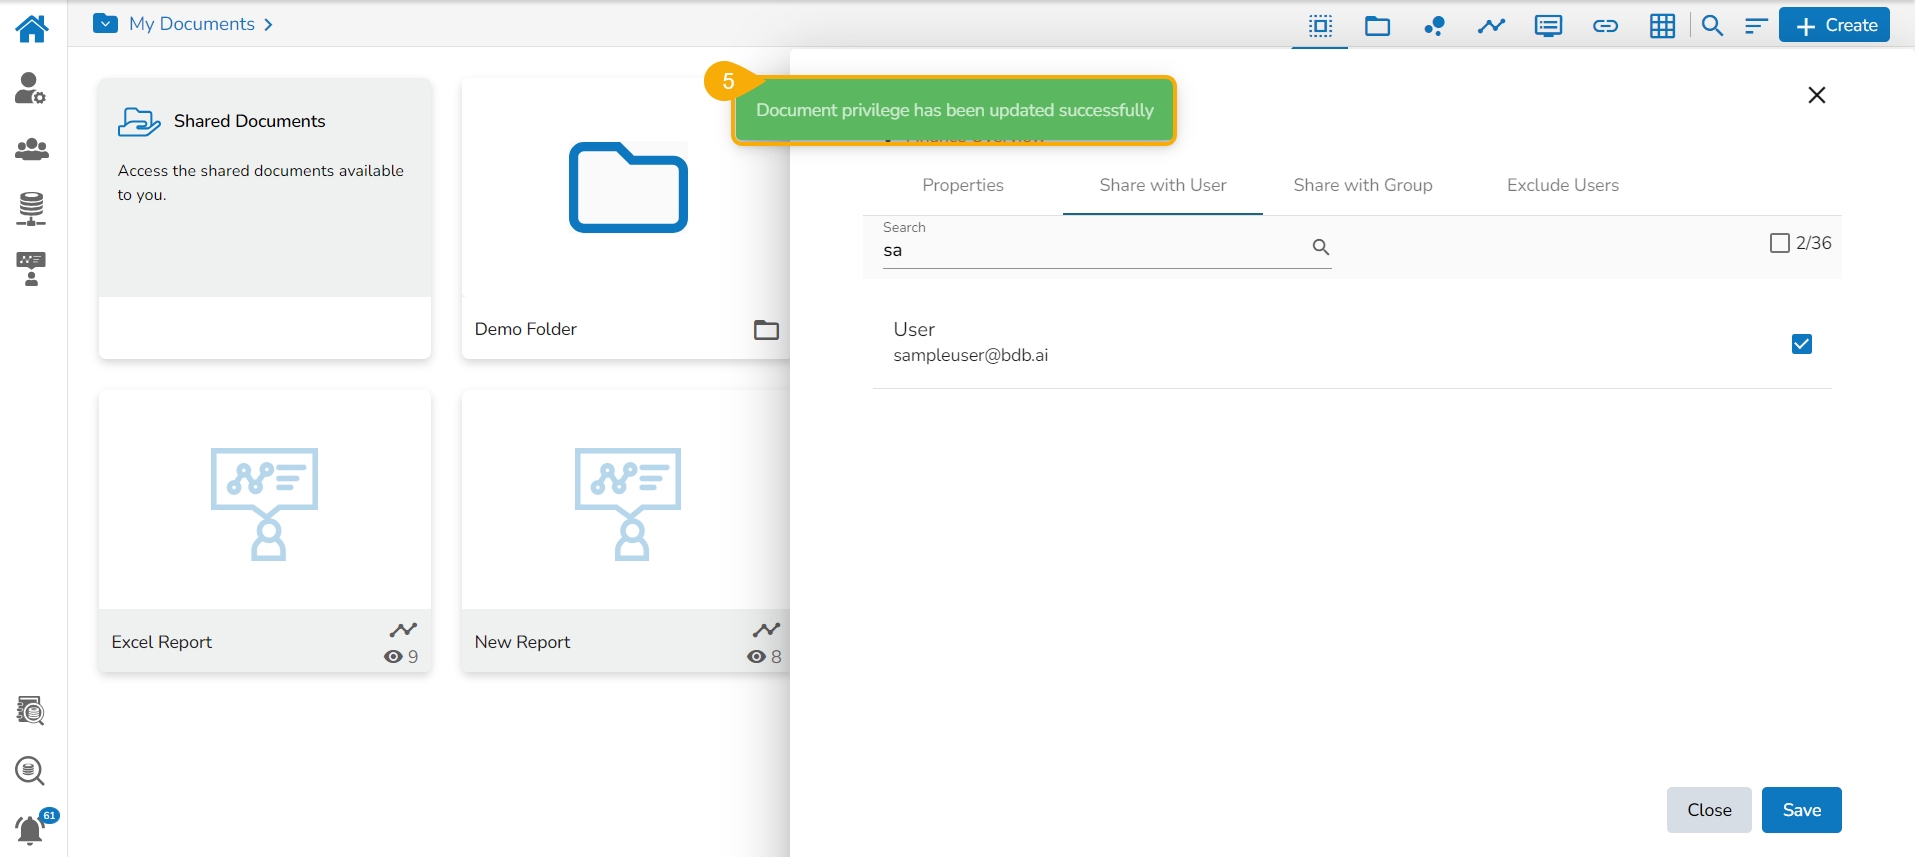Viewport: 1915px width, 857px height.
Task: Click New Report's view count eye
Action: tap(756, 657)
